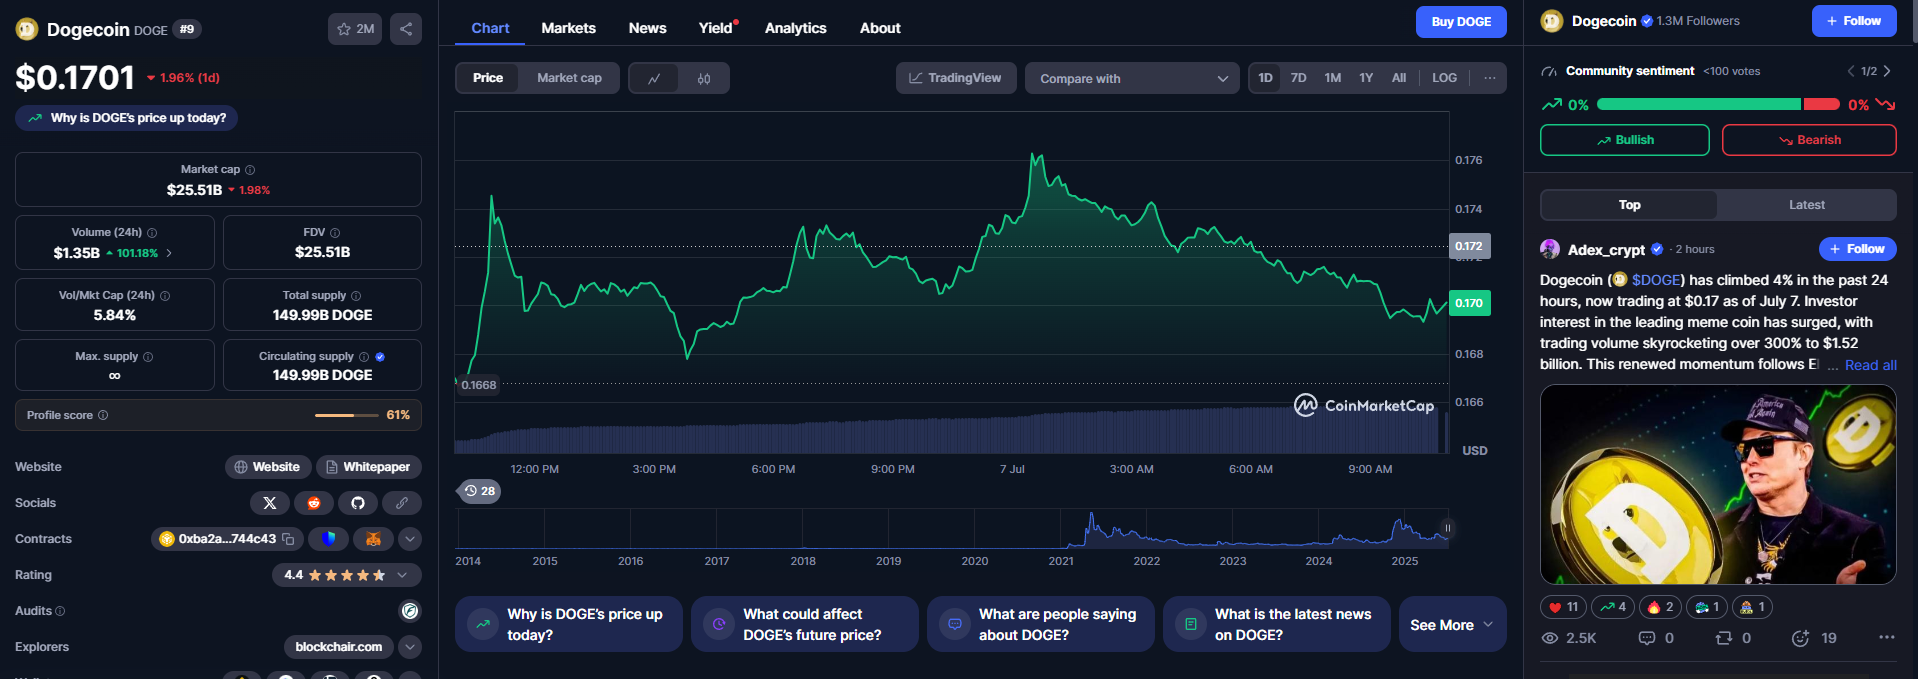Open the Compare with dropdown
Image resolution: width=1918 pixels, height=679 pixels.
(1132, 78)
